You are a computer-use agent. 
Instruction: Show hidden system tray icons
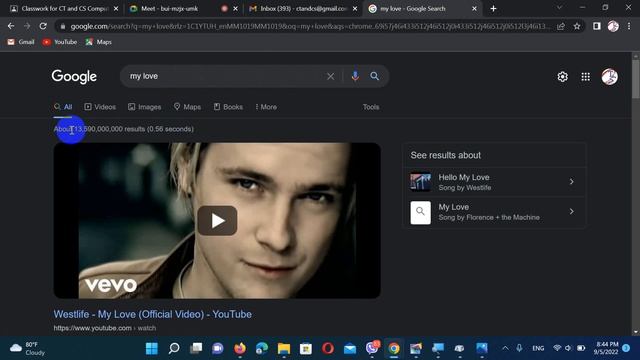[x=505, y=348]
